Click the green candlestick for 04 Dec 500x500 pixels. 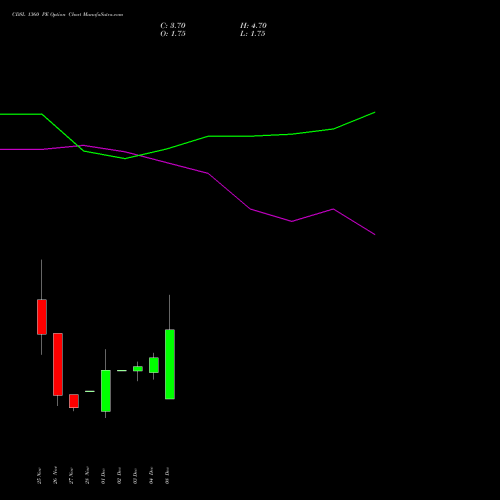(x=154, y=365)
